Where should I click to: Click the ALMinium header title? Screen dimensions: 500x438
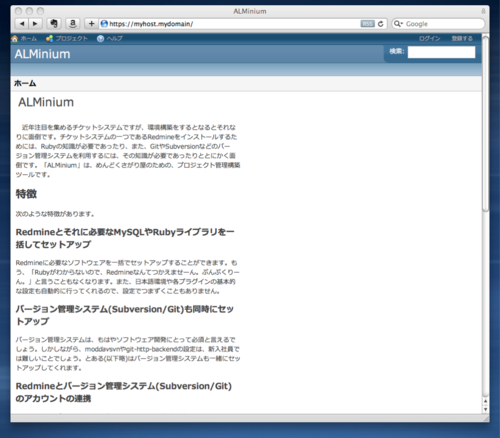(x=42, y=54)
